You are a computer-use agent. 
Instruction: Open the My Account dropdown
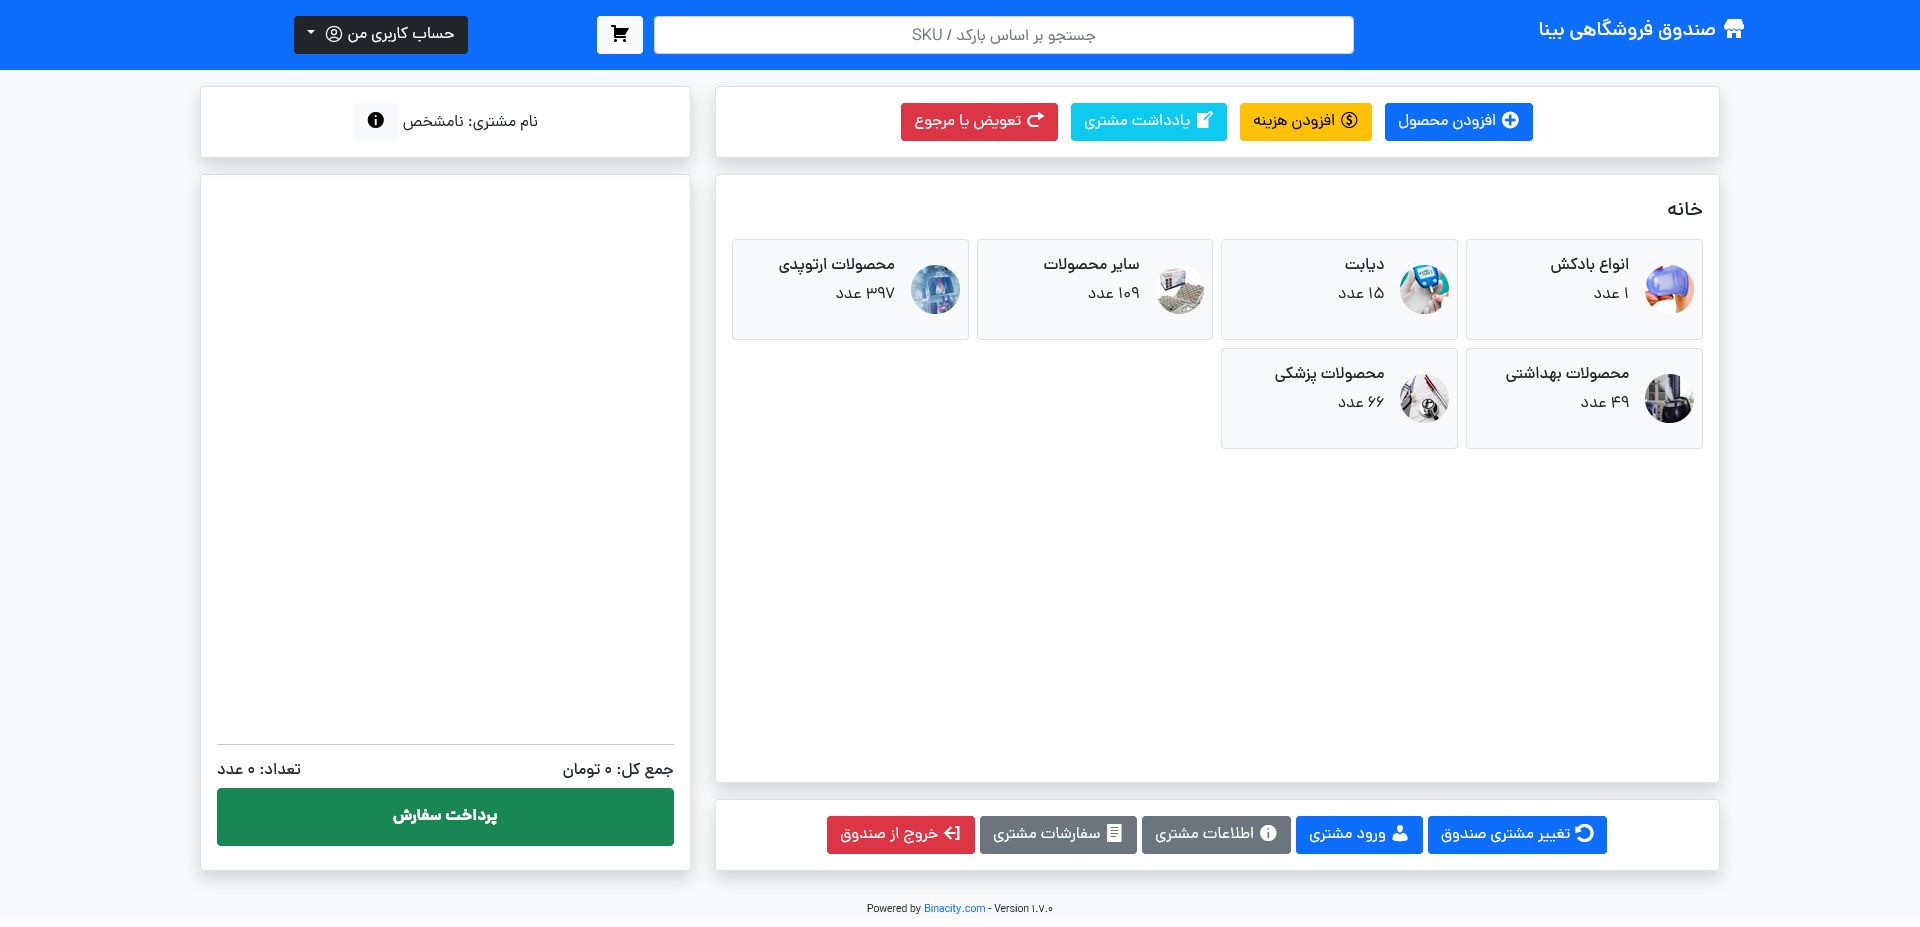(x=381, y=35)
